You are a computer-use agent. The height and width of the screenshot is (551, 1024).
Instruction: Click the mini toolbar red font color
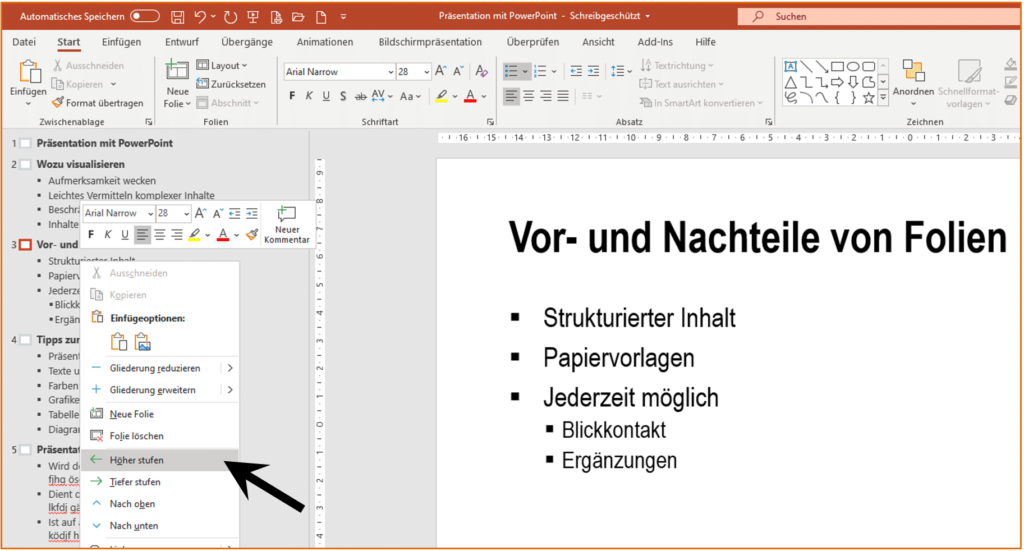coord(223,235)
